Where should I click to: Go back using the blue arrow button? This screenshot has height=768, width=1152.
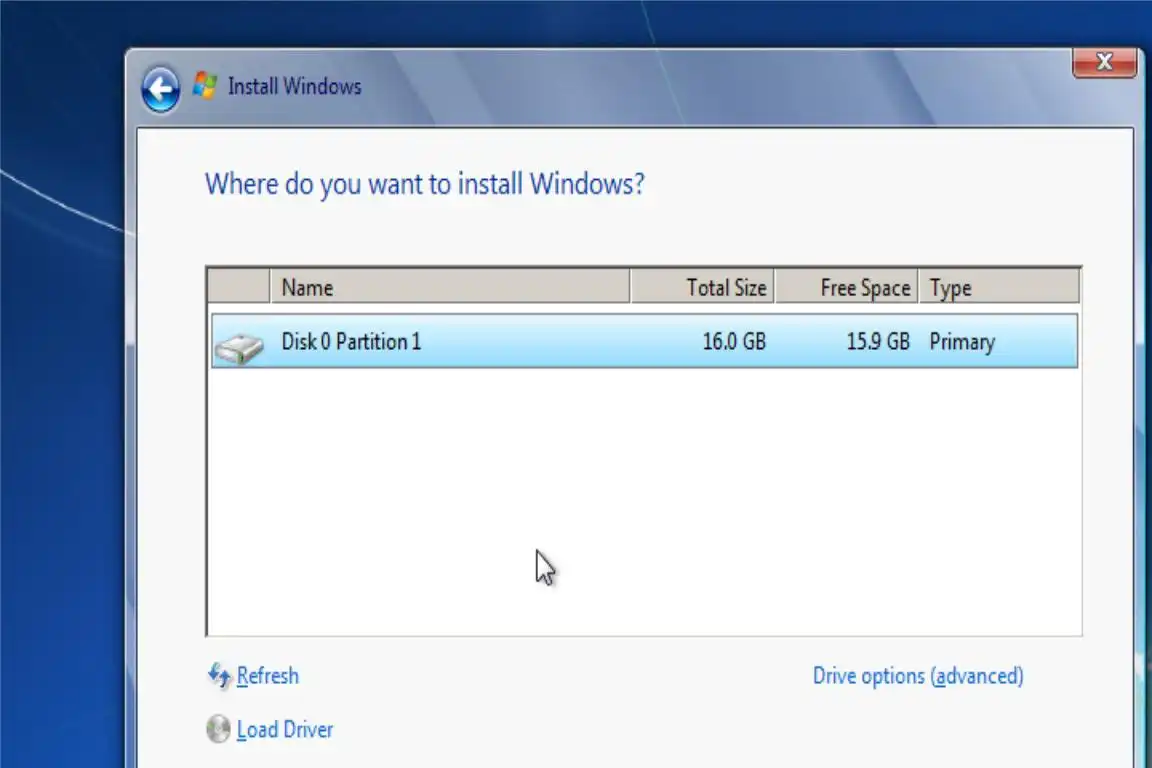[x=160, y=90]
